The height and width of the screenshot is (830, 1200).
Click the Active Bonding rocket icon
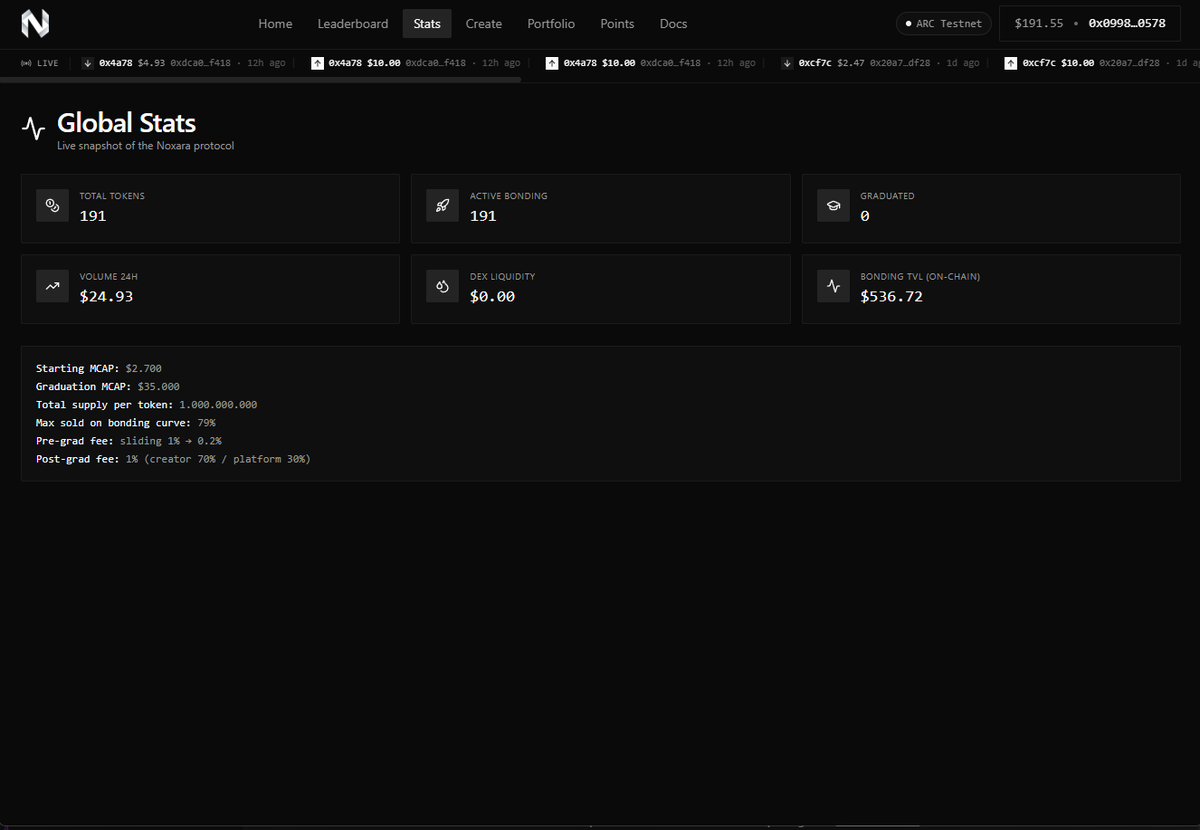[443, 205]
